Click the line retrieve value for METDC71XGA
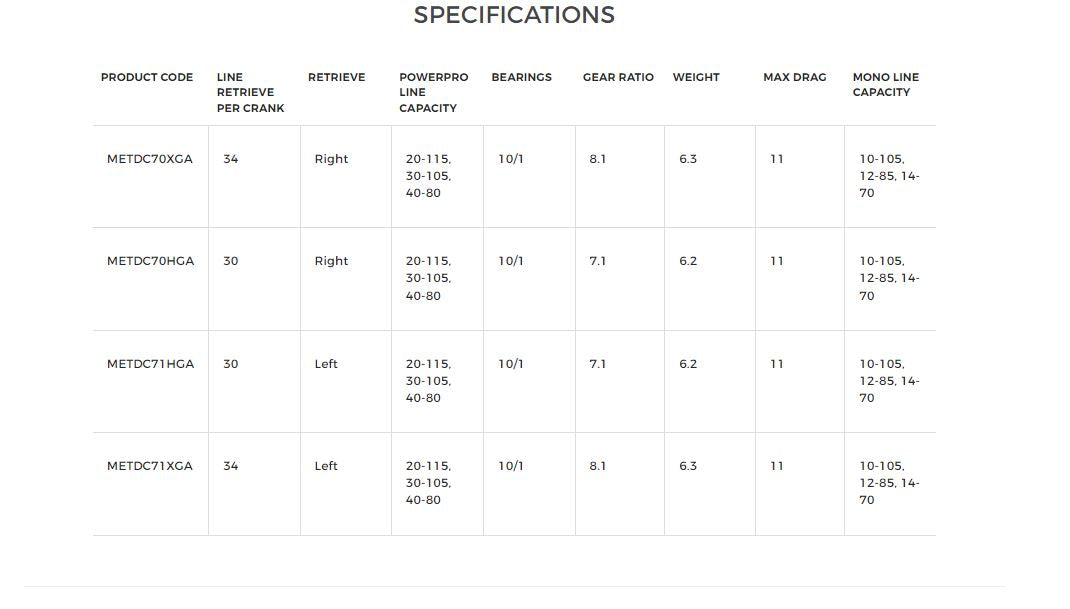Screen dimensions: 1070x609 pyautogui.click(x=231, y=466)
